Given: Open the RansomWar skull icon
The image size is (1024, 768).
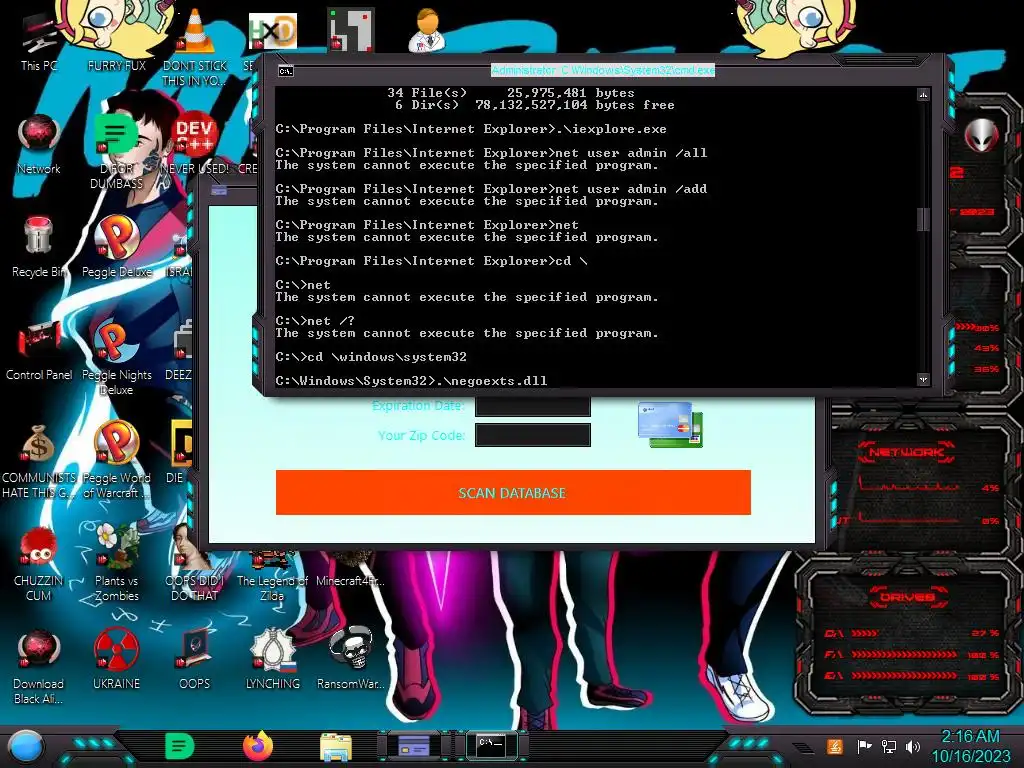Looking at the screenshot, I should click(351, 660).
